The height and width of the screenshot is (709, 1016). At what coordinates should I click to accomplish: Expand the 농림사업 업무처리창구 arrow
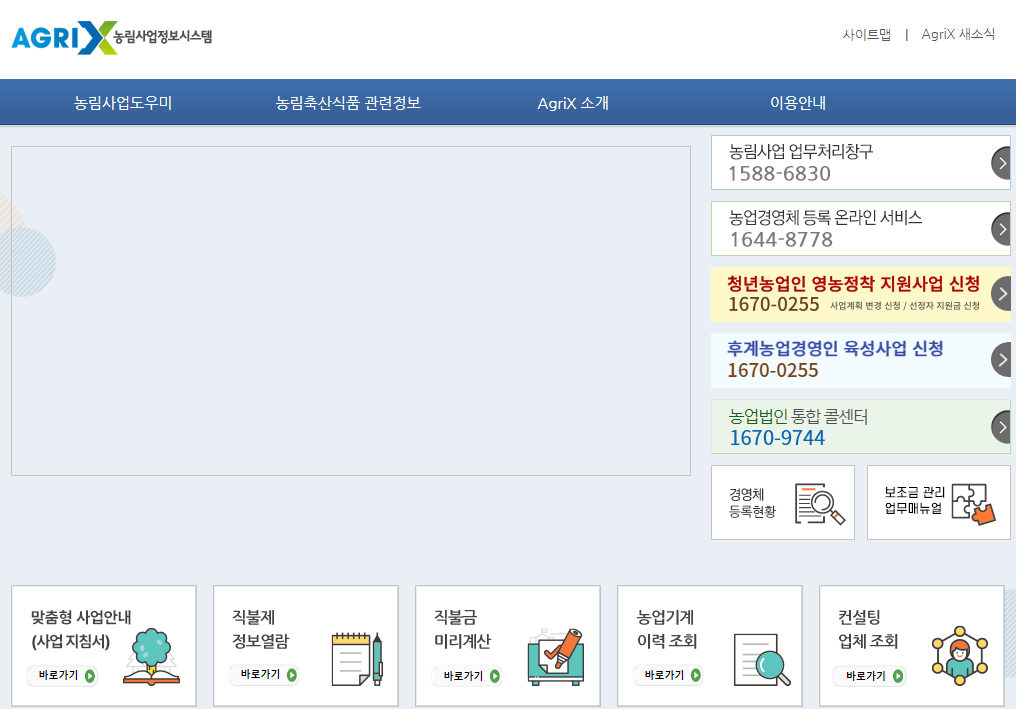(x=1001, y=163)
